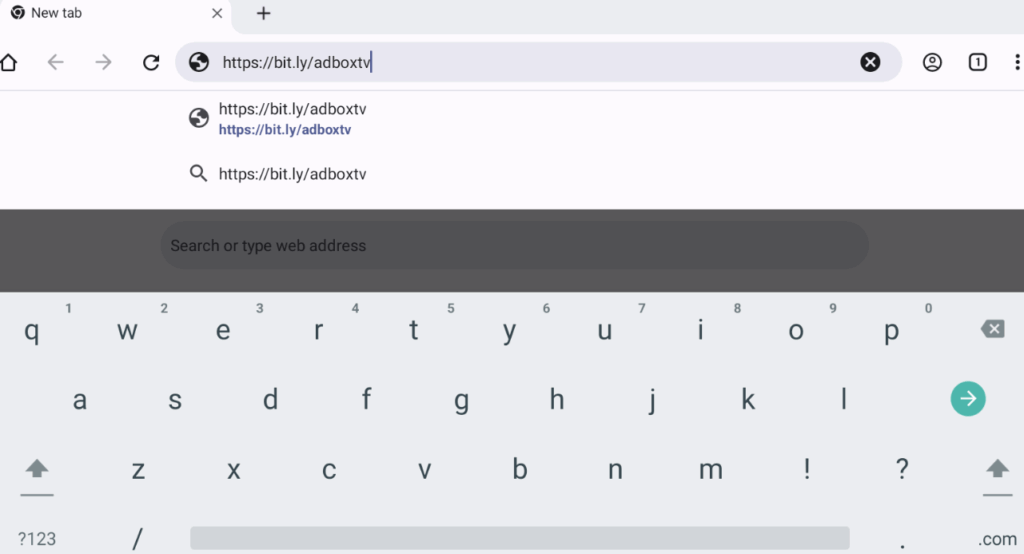Reload the page with refresh icon
1024x554 pixels.
(151, 63)
